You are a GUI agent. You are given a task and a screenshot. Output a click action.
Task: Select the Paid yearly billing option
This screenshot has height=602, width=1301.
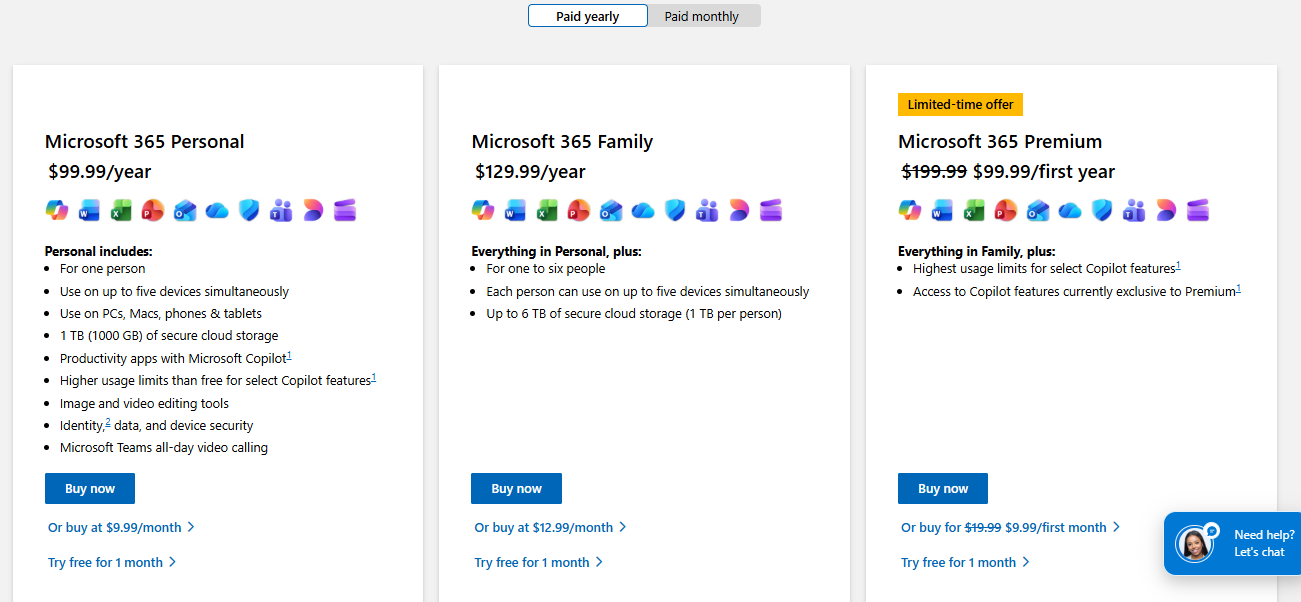pos(588,16)
